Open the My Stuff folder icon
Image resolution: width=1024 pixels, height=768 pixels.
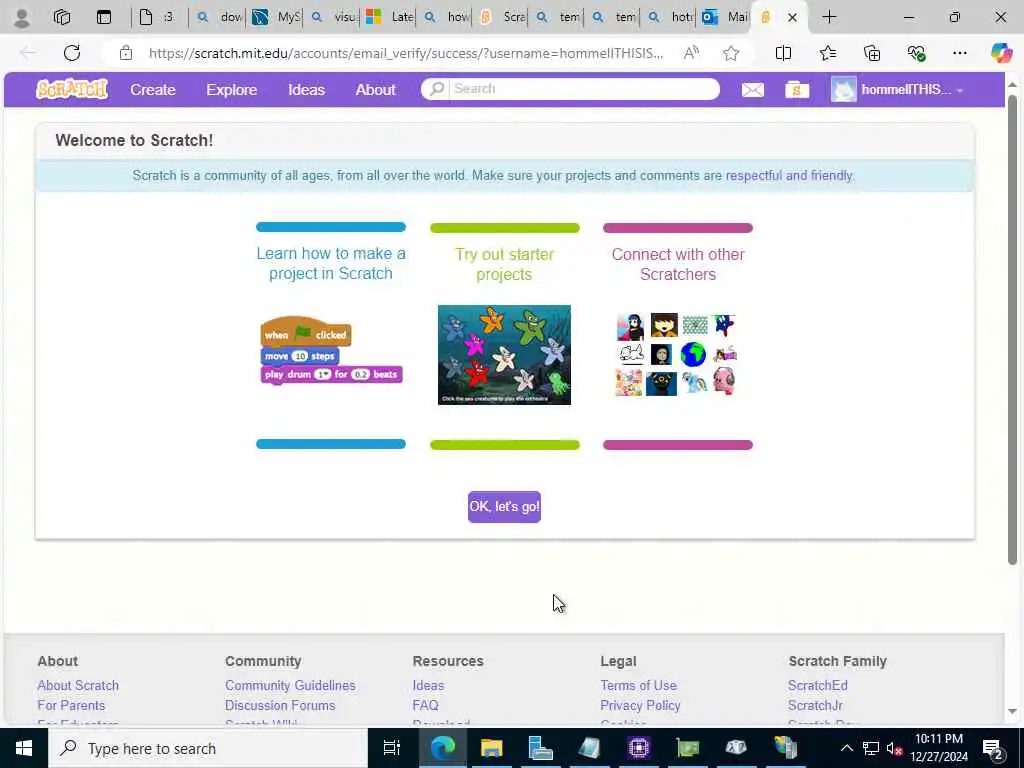tap(797, 89)
